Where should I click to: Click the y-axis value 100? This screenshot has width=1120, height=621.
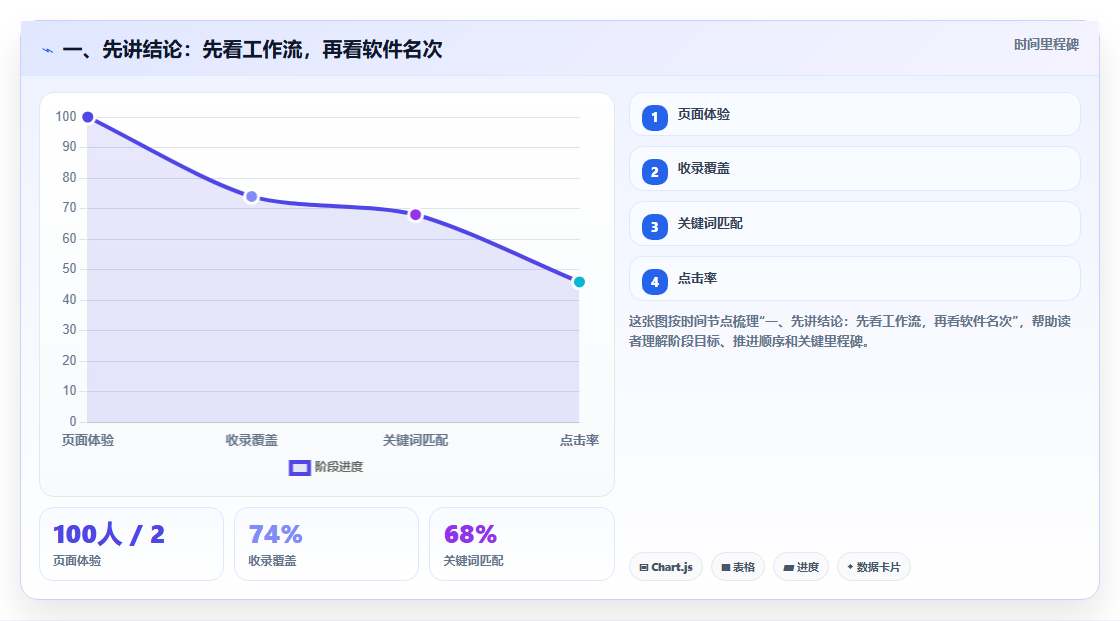[x=66, y=116]
